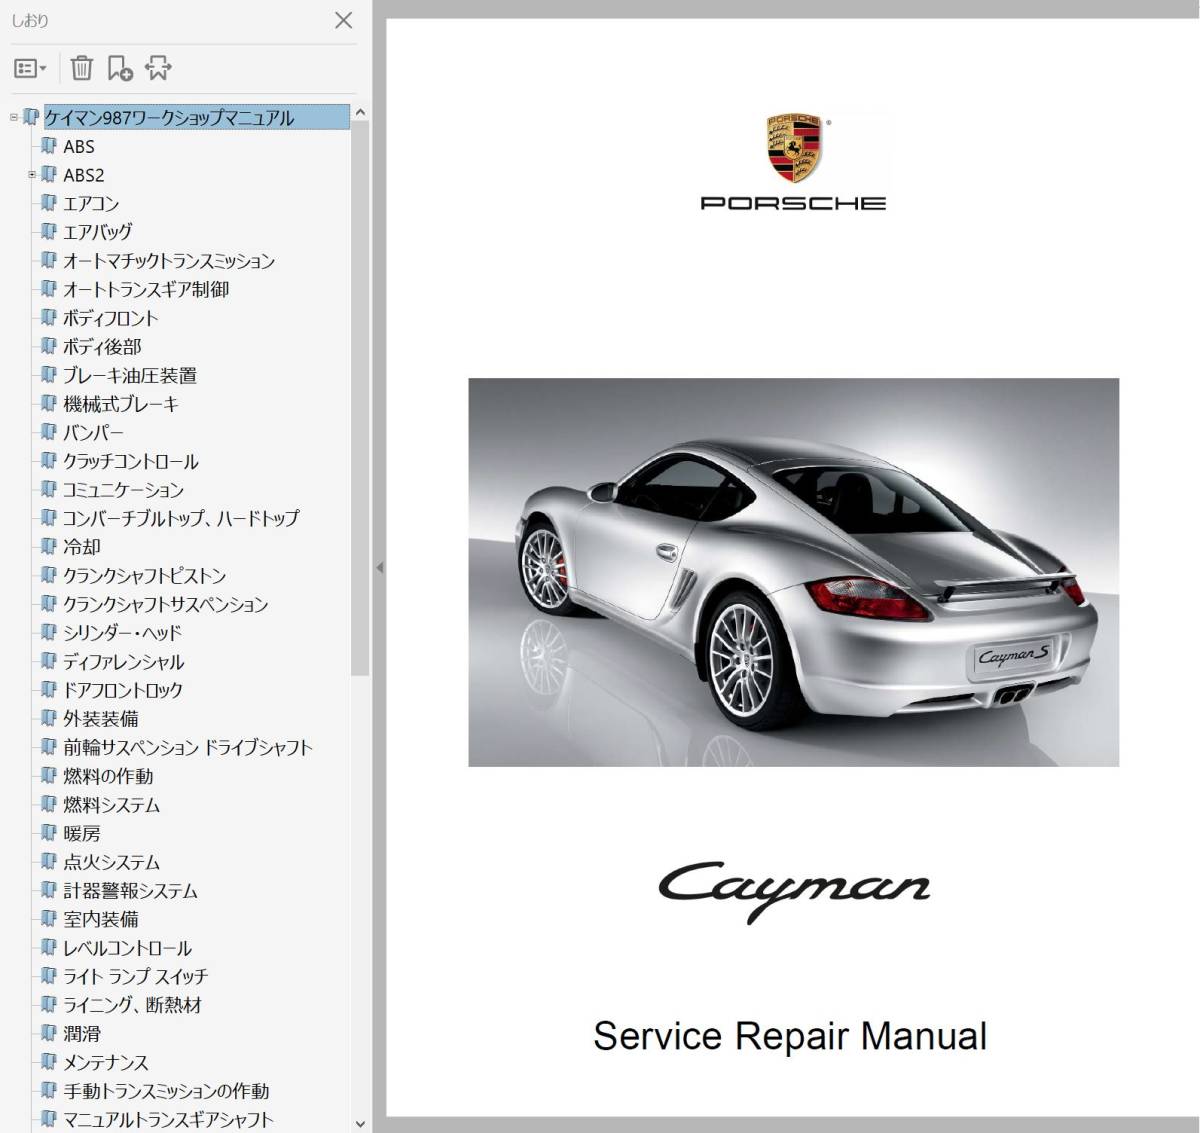Open マニュアルトランスギアシャフト bookmark
This screenshot has width=1200, height=1133.
point(168,1120)
